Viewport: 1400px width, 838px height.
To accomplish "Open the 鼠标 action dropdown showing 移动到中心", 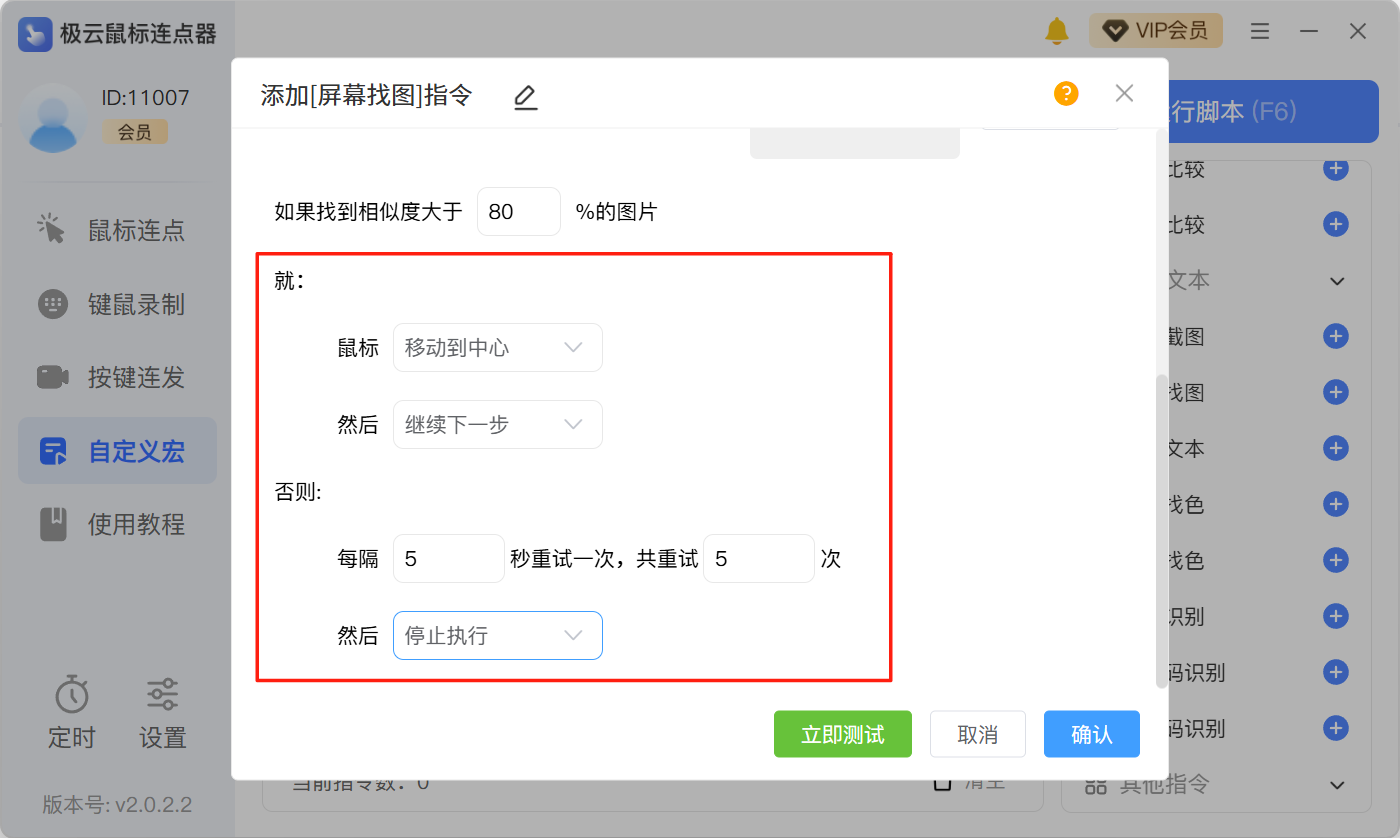I will [x=497, y=348].
